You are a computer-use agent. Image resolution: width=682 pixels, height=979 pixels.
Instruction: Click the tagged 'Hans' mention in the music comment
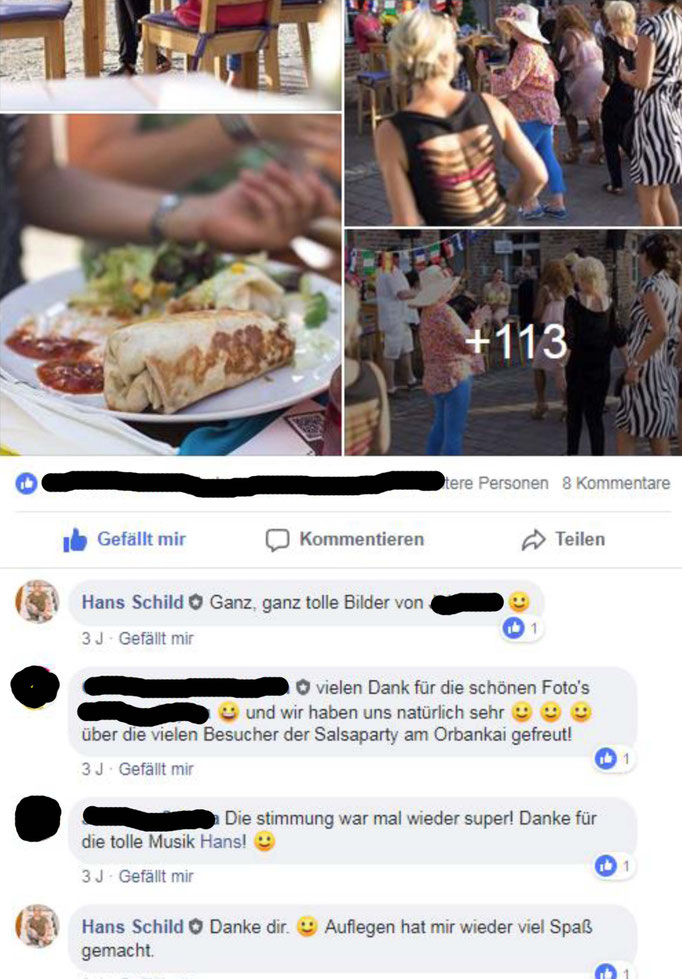[x=222, y=842]
